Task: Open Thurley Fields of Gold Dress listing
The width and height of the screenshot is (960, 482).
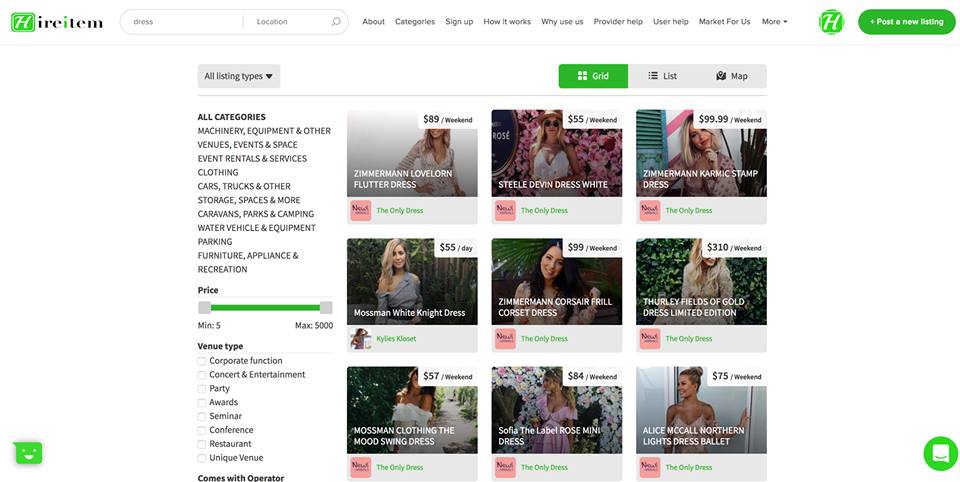Action: tap(701, 282)
